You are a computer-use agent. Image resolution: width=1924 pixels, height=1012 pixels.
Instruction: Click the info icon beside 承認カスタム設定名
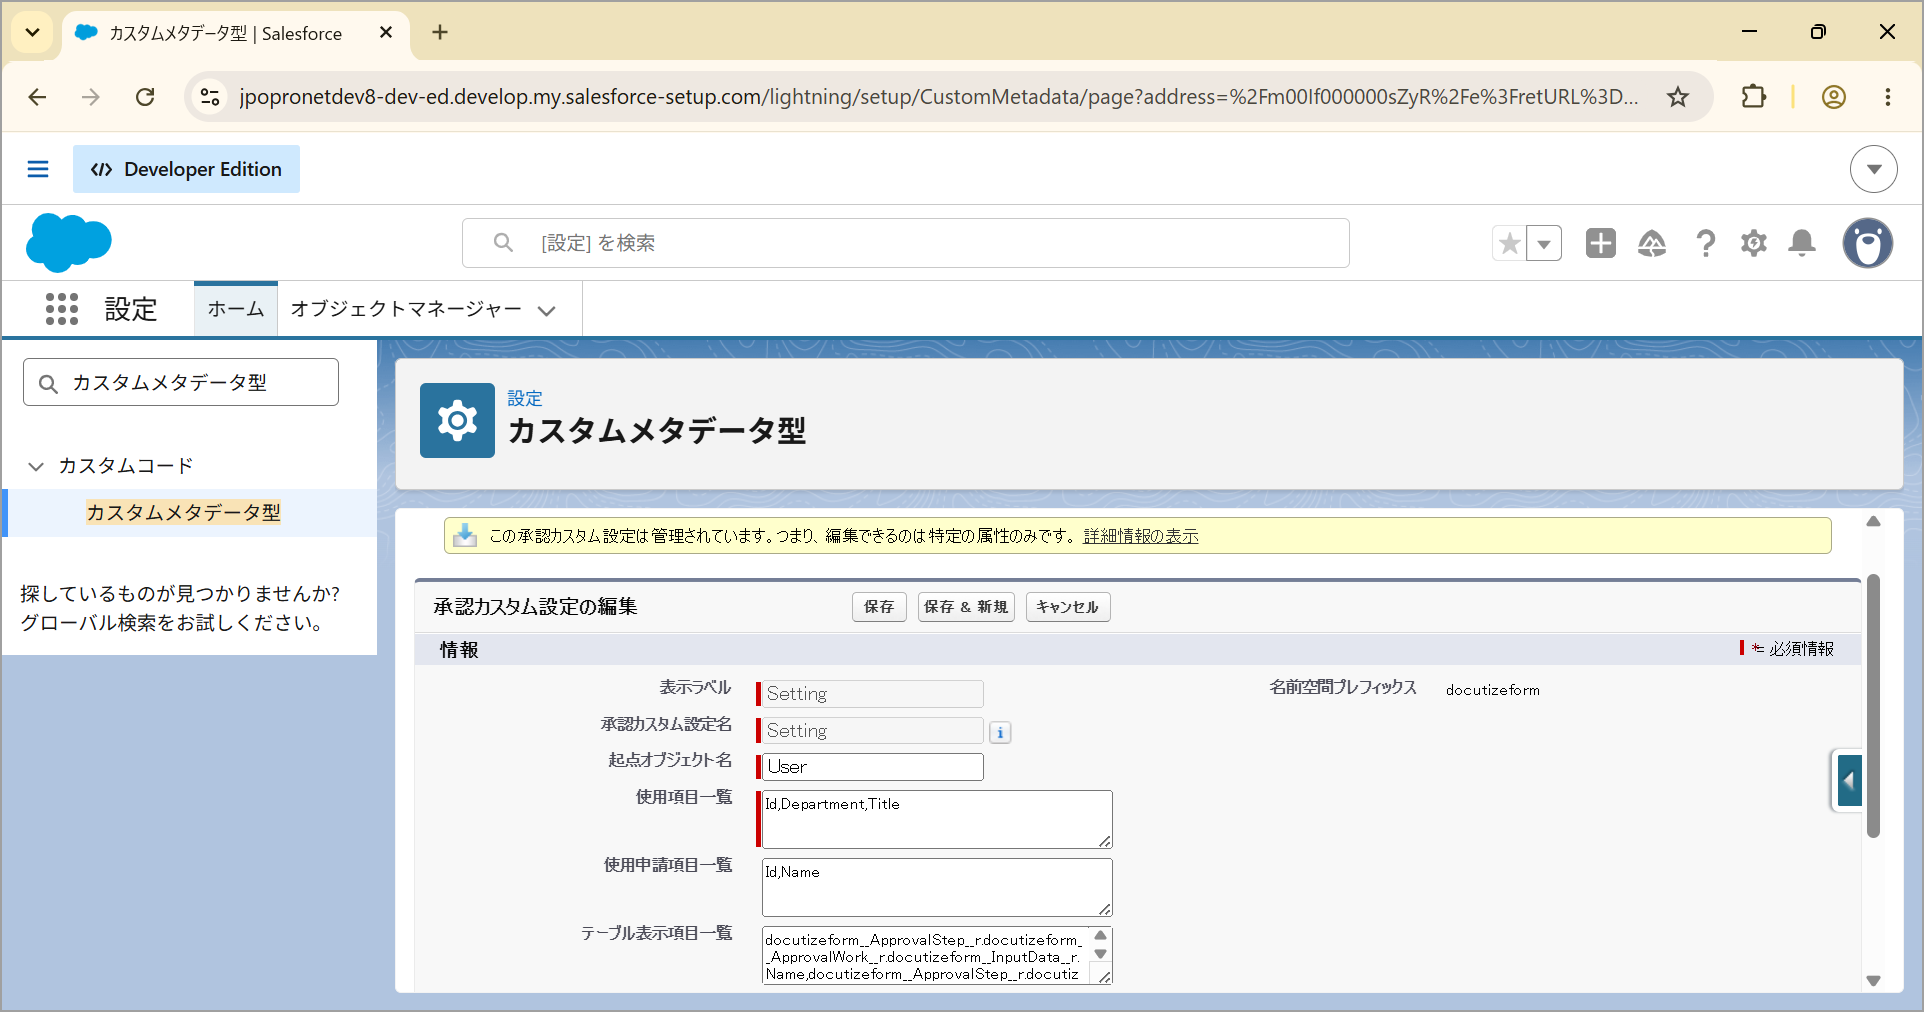pyautogui.click(x=1000, y=733)
